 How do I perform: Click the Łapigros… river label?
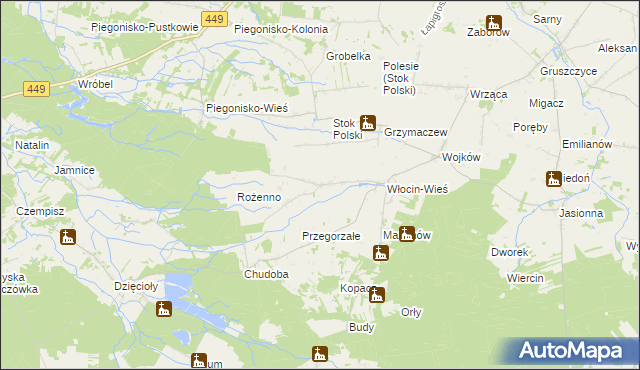(434, 18)
